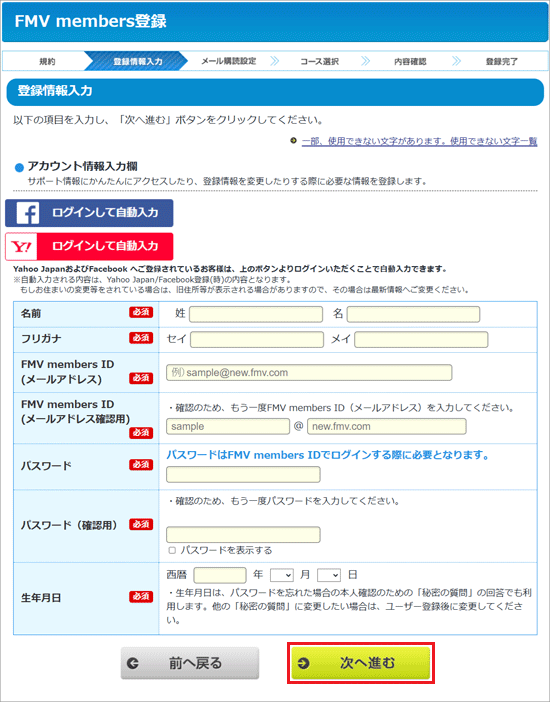Viewport: 550px width, 702px height.
Task: Select the 登録情報入力 step tab
Action: click(137, 61)
